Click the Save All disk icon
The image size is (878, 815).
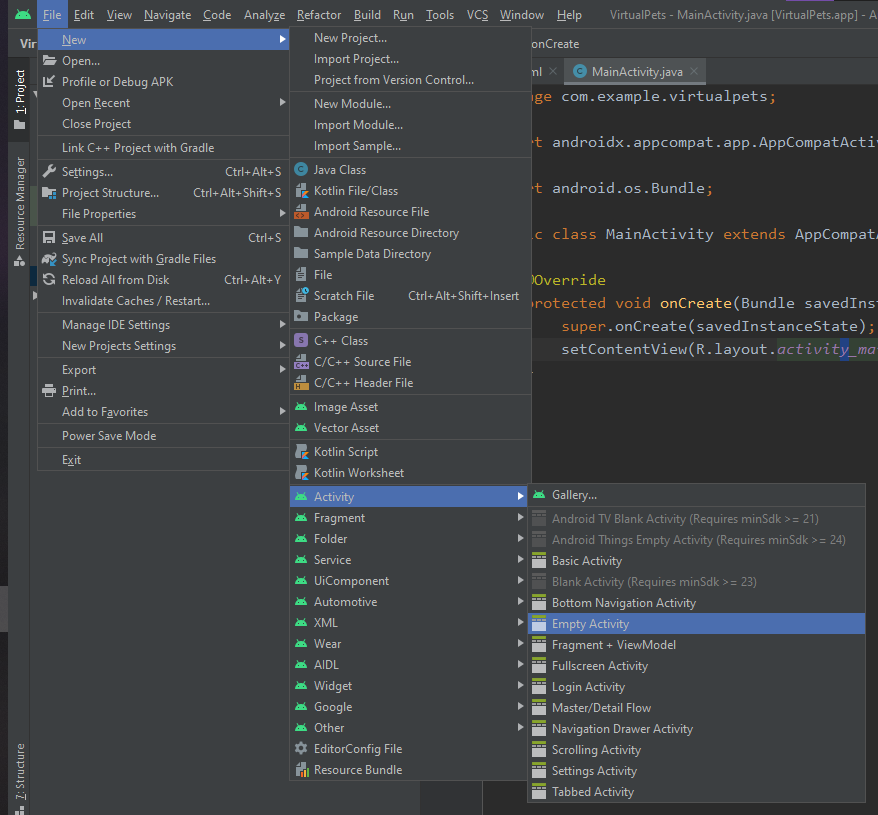coord(49,238)
